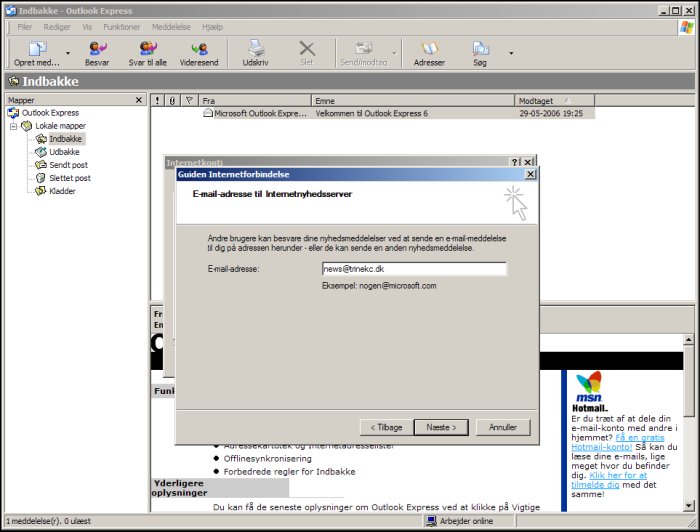Collapse the Lokale mapper tree node
Viewport: 700px width, 532px height.
[x=14, y=126]
